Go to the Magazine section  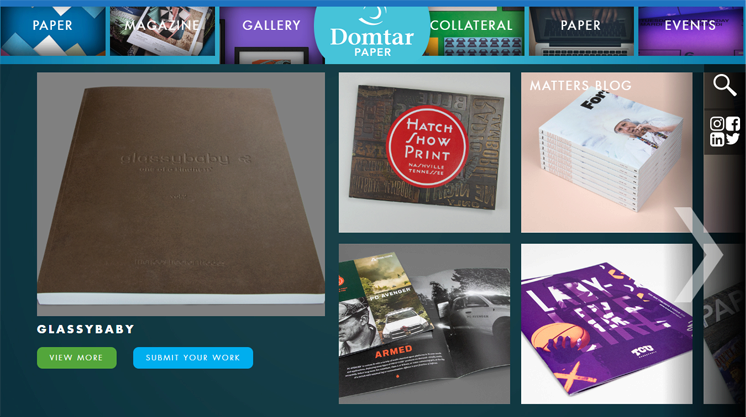point(162,31)
